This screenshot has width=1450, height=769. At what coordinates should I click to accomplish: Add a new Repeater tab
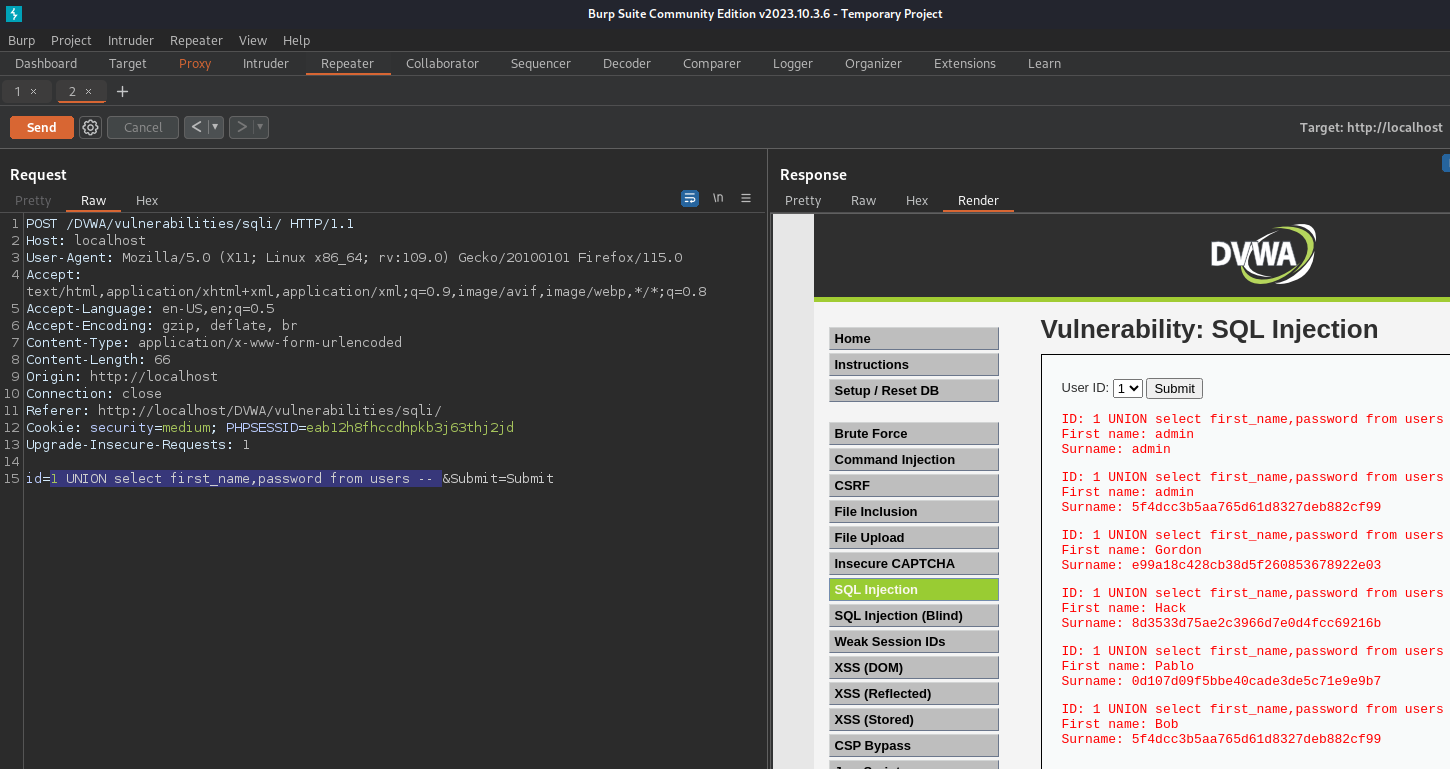click(122, 91)
